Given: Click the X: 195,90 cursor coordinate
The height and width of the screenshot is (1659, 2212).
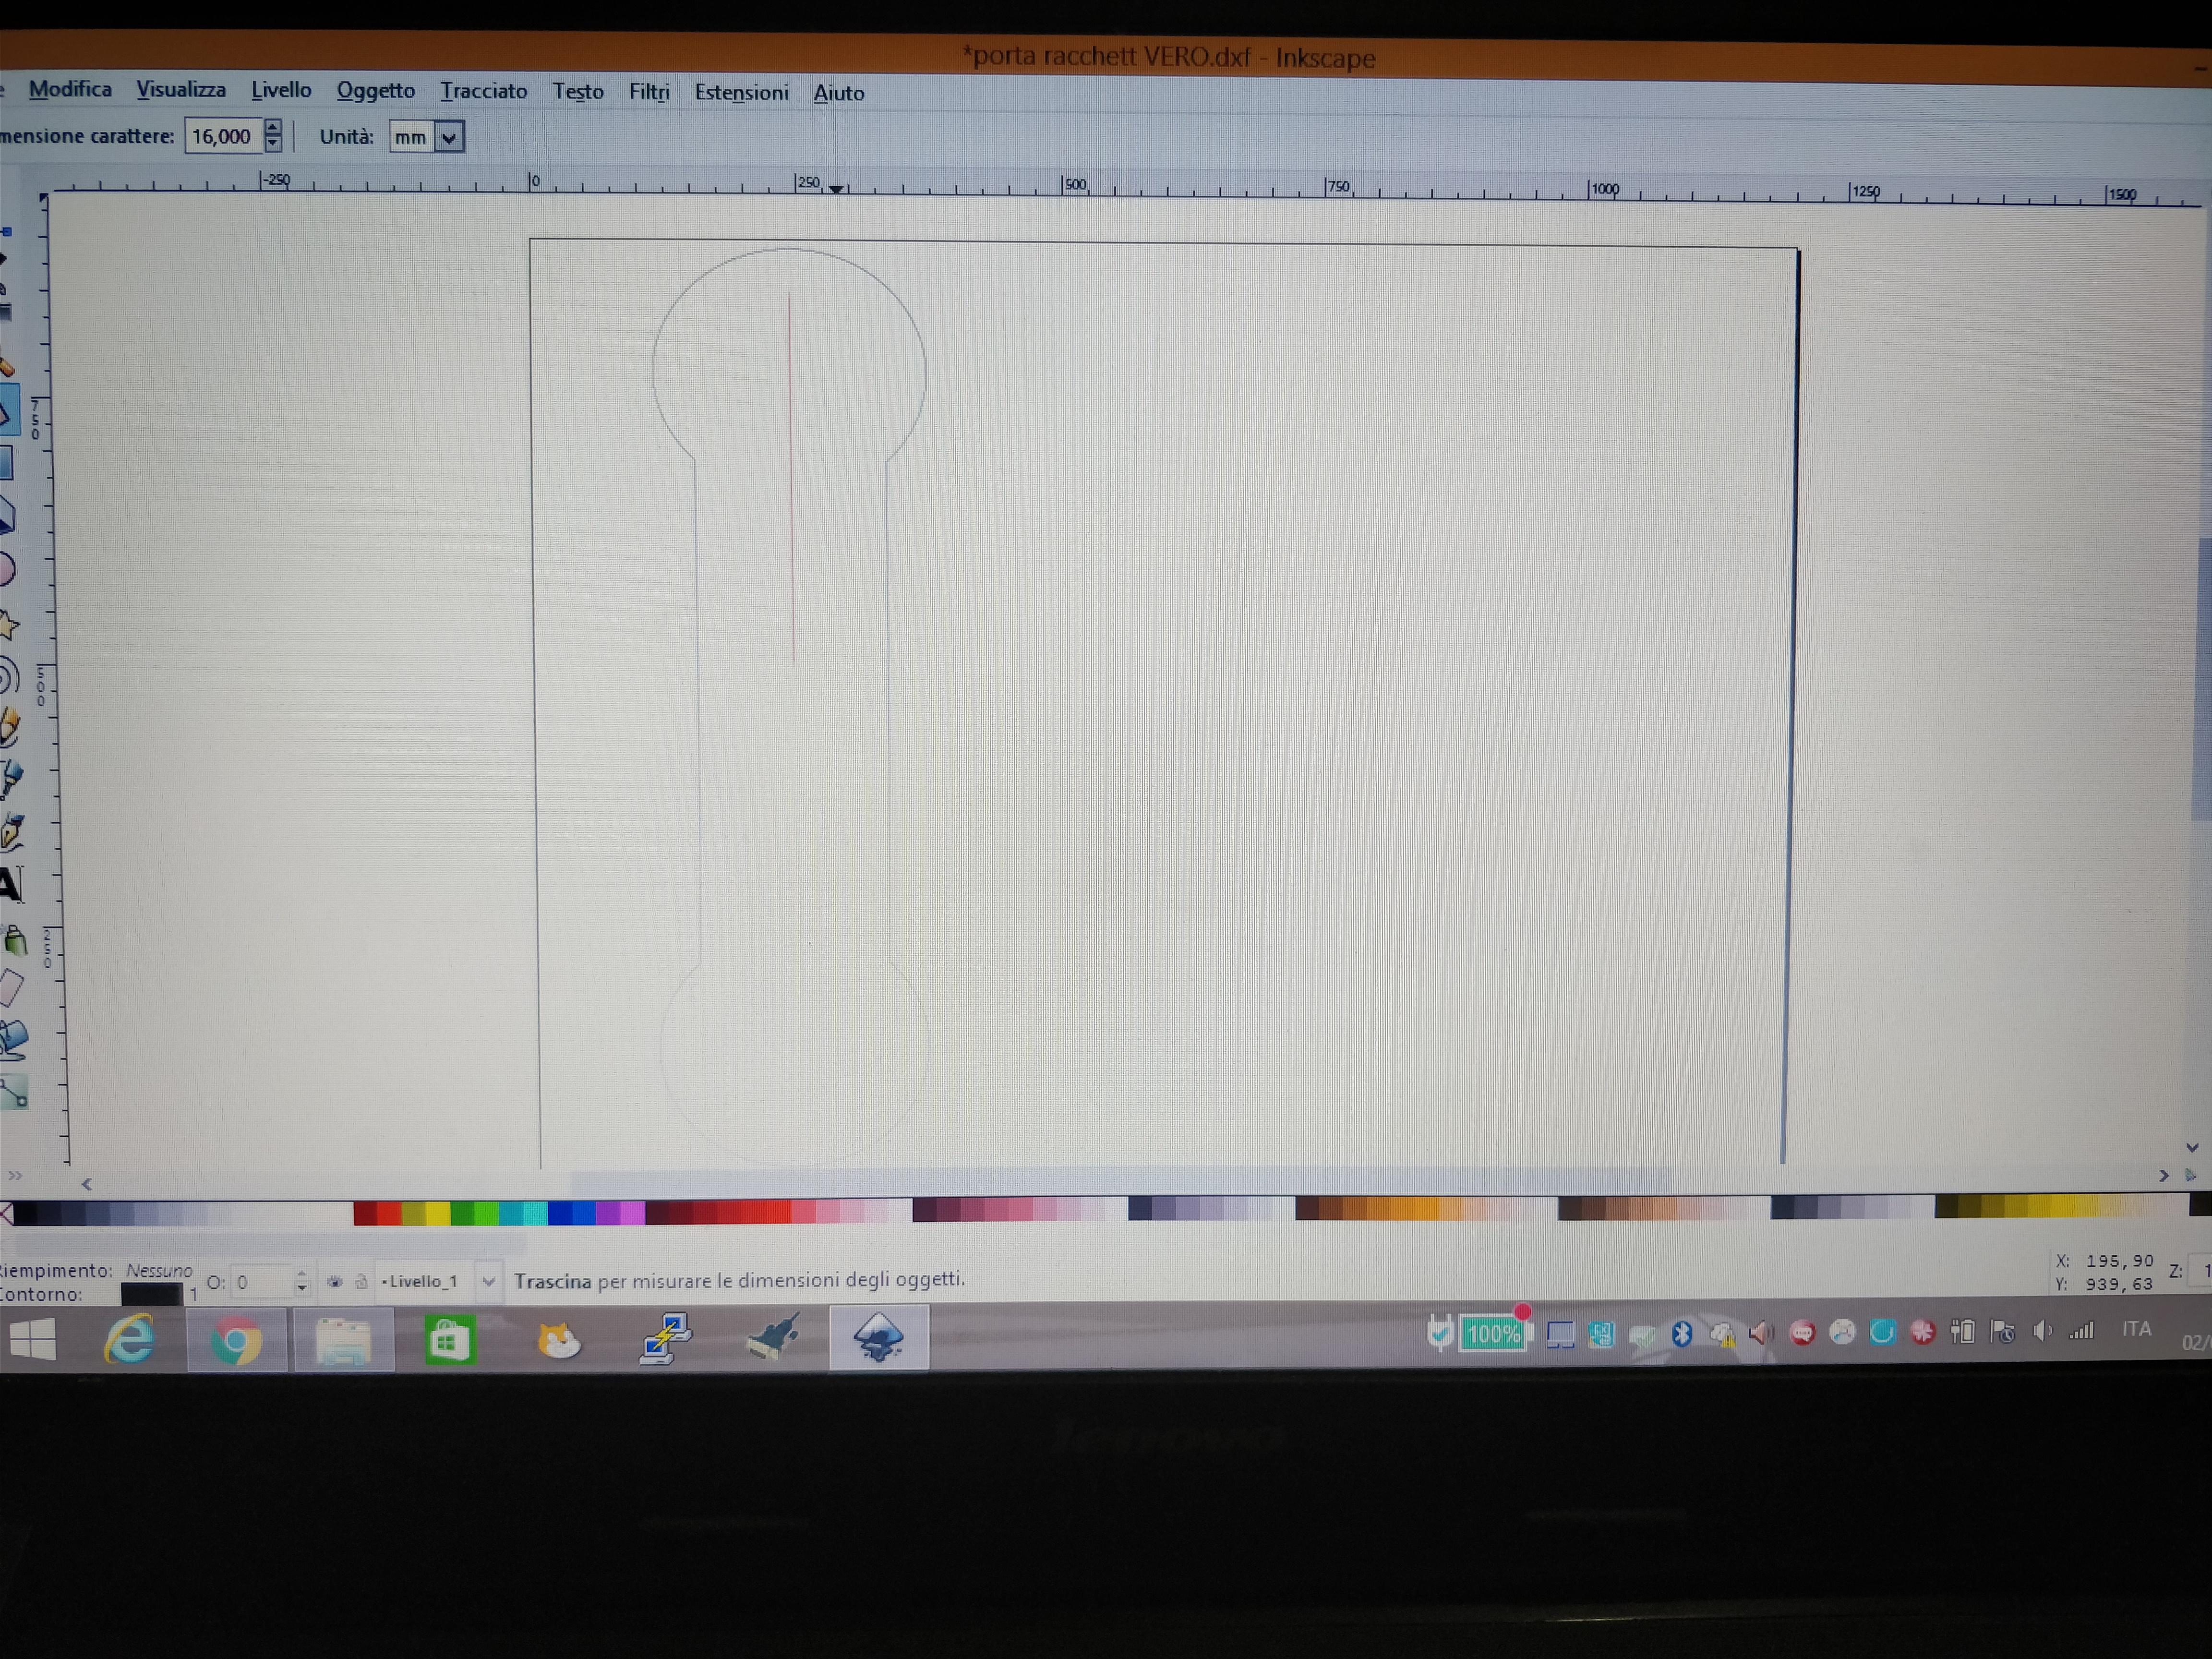Looking at the screenshot, I should (x=2105, y=1261).
